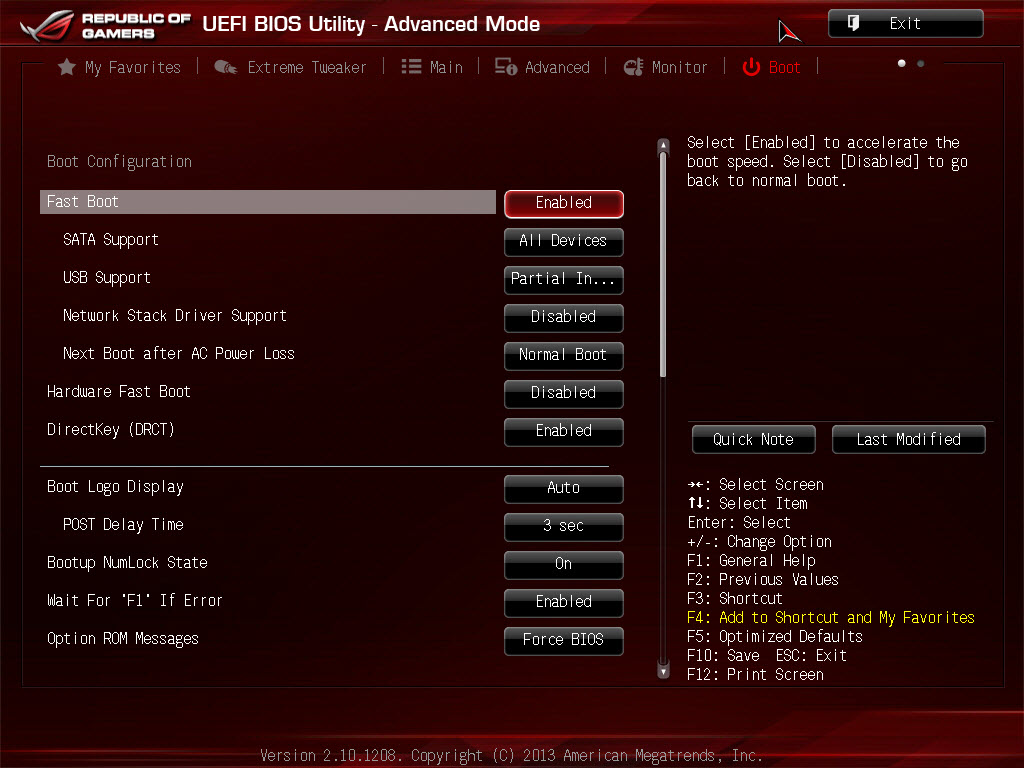Click the Monitor tab fan icon

point(633,67)
